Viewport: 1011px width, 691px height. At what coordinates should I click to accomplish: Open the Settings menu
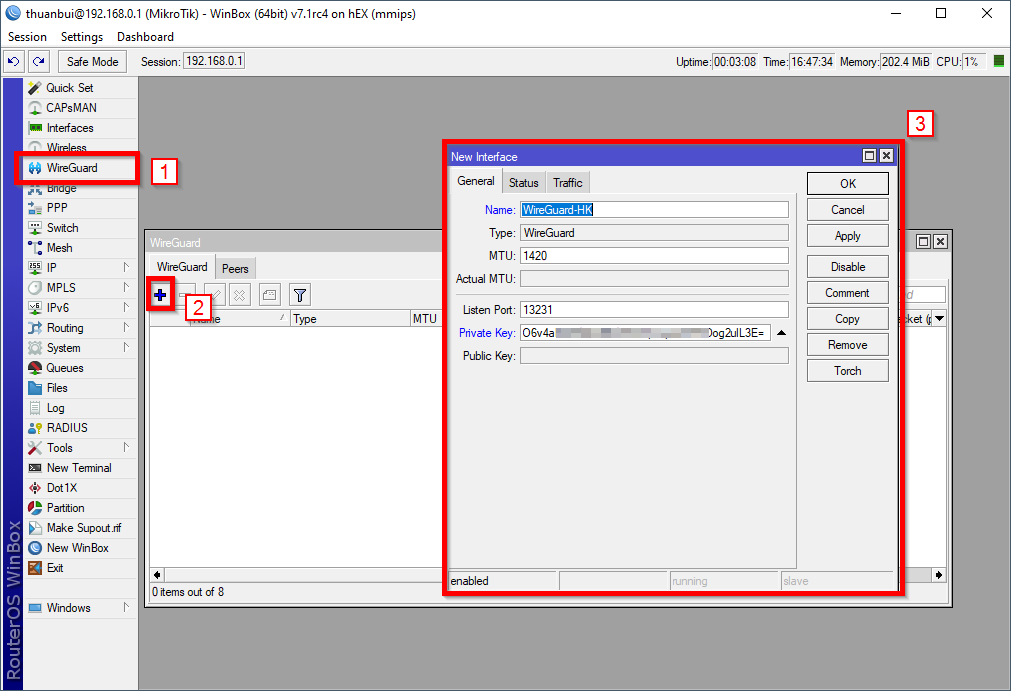pyautogui.click(x=82, y=37)
